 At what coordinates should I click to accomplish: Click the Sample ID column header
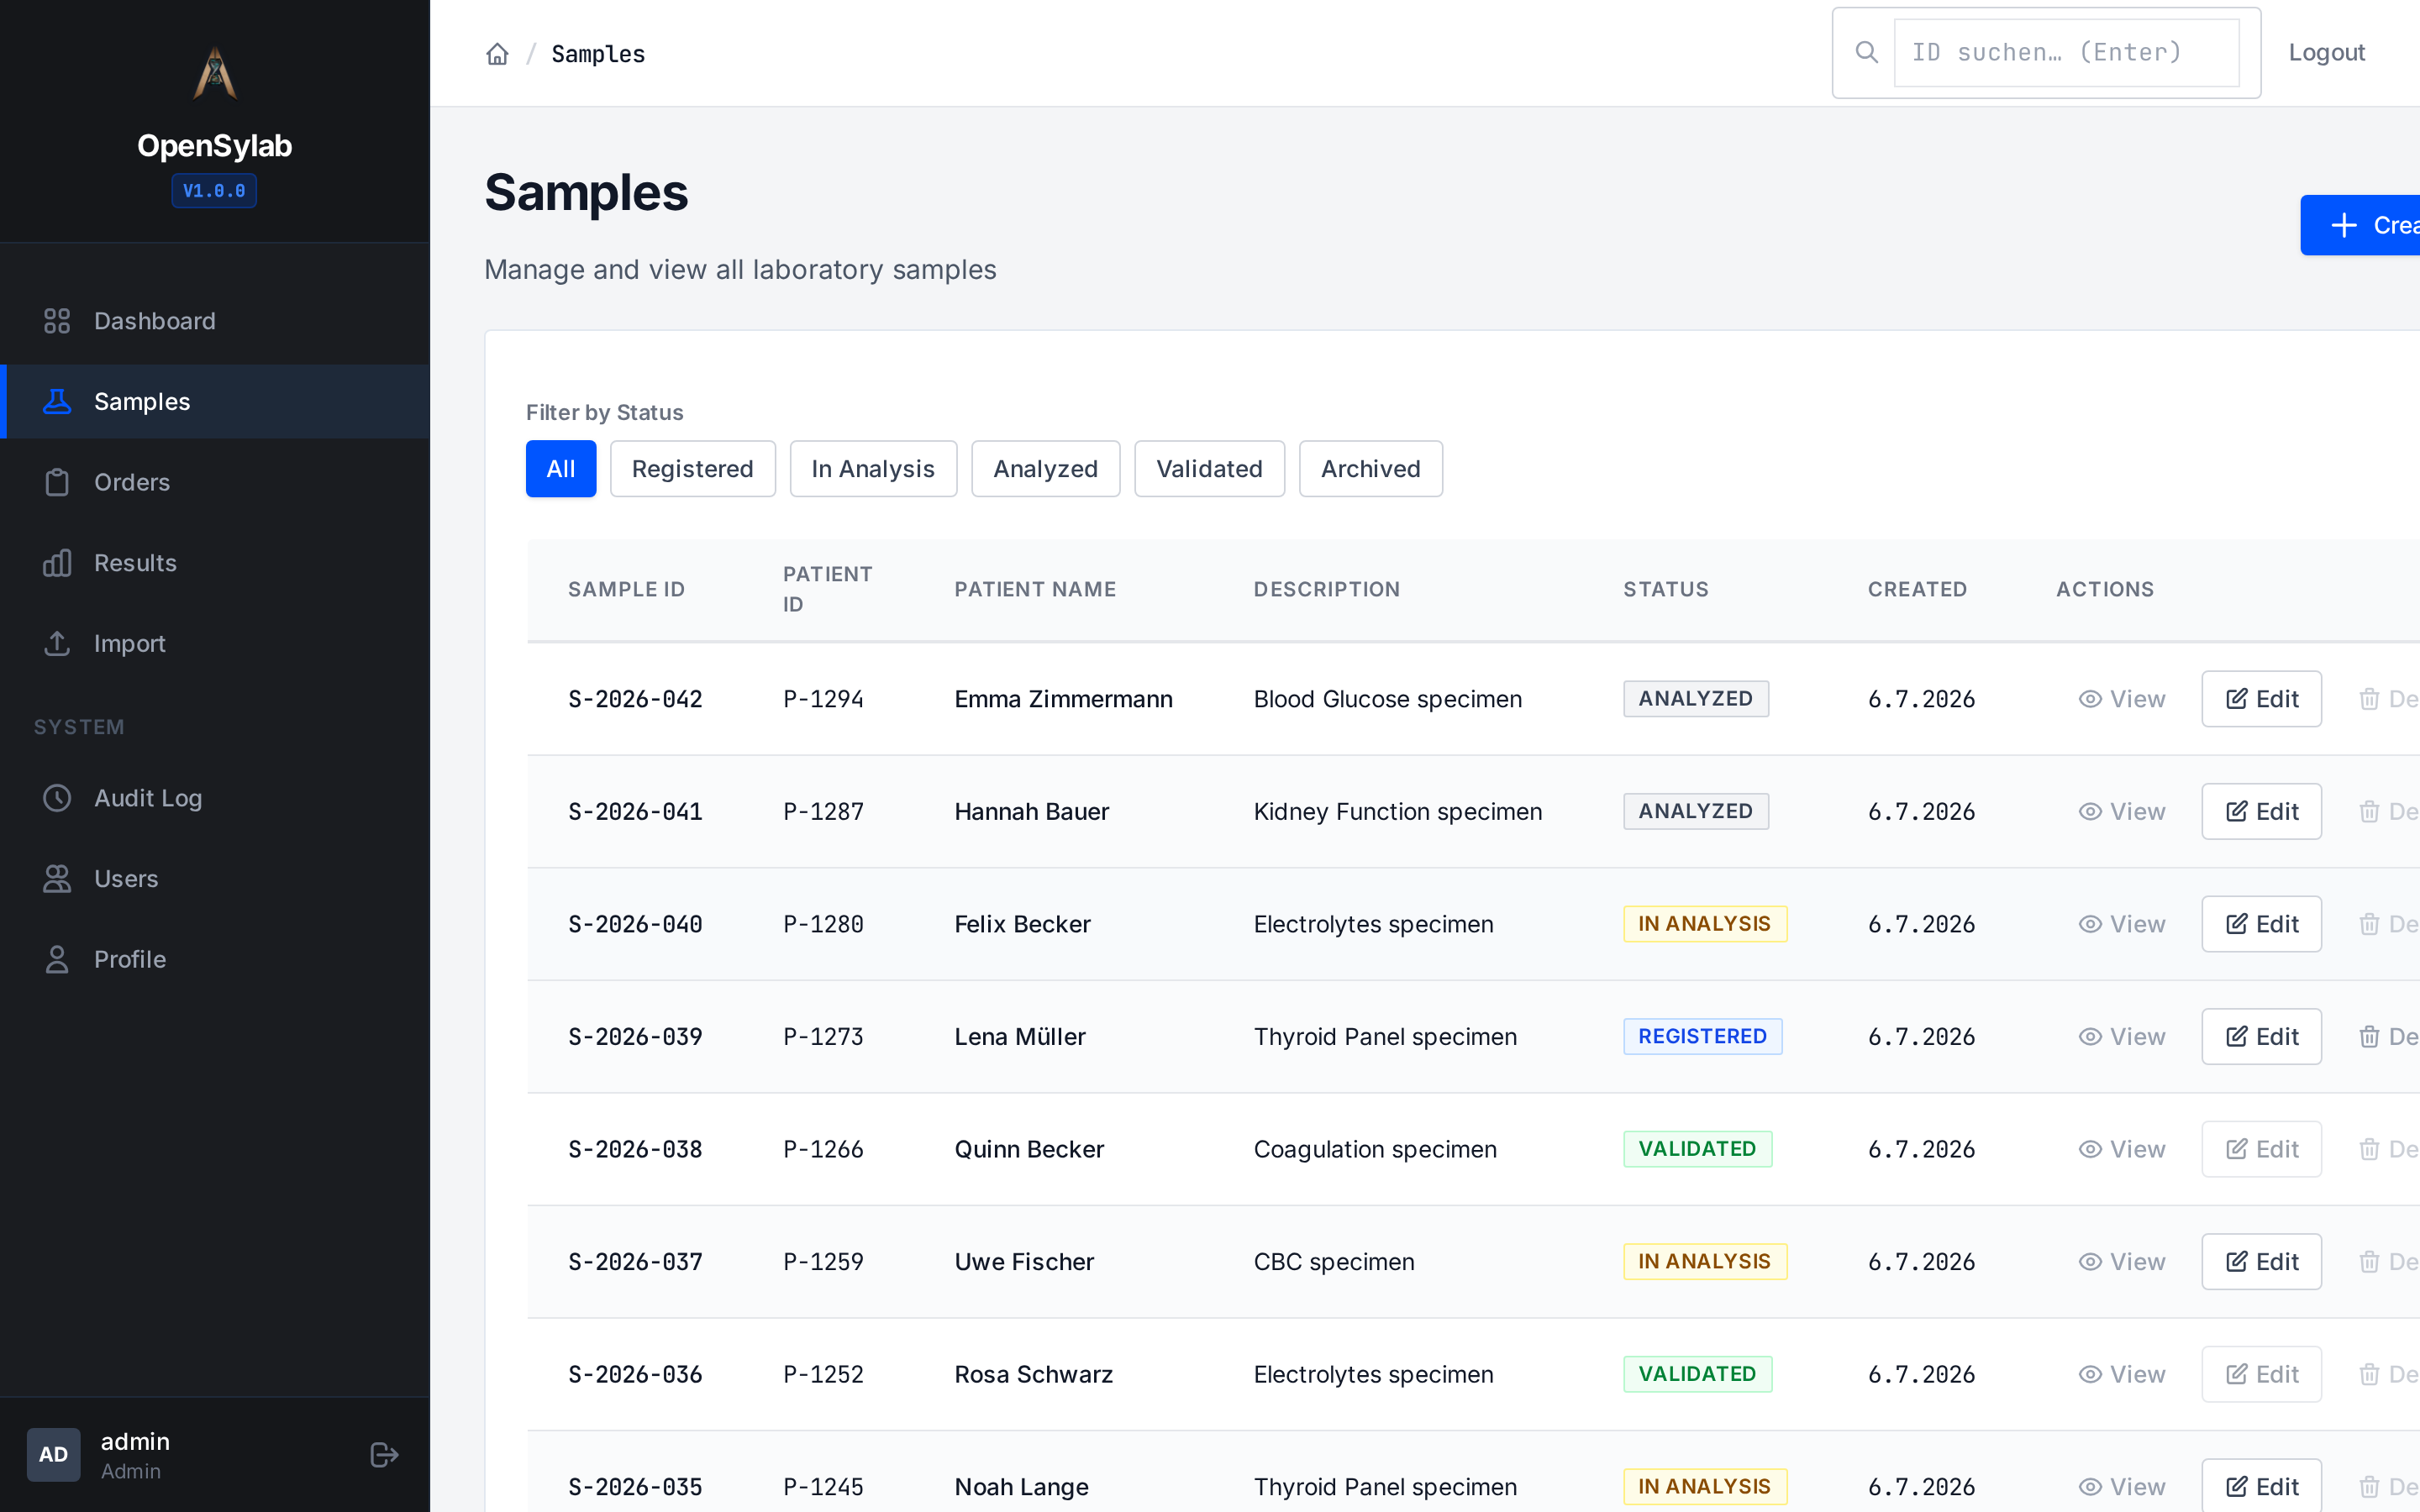tap(626, 589)
